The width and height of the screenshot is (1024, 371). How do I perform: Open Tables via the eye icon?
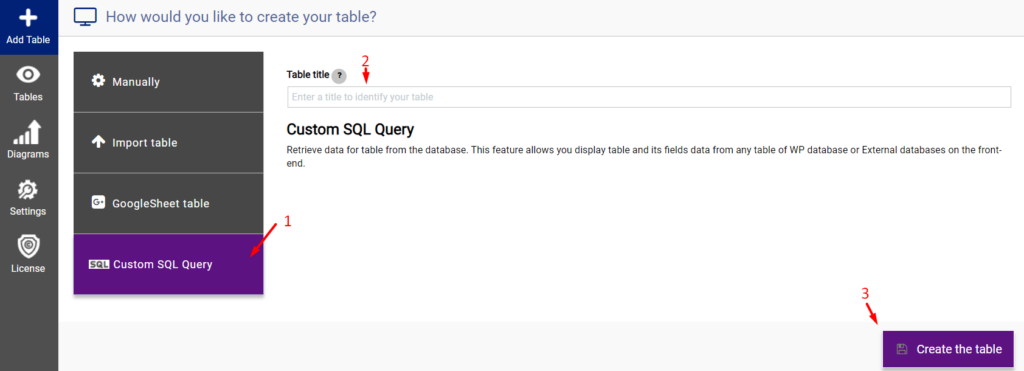click(28, 75)
